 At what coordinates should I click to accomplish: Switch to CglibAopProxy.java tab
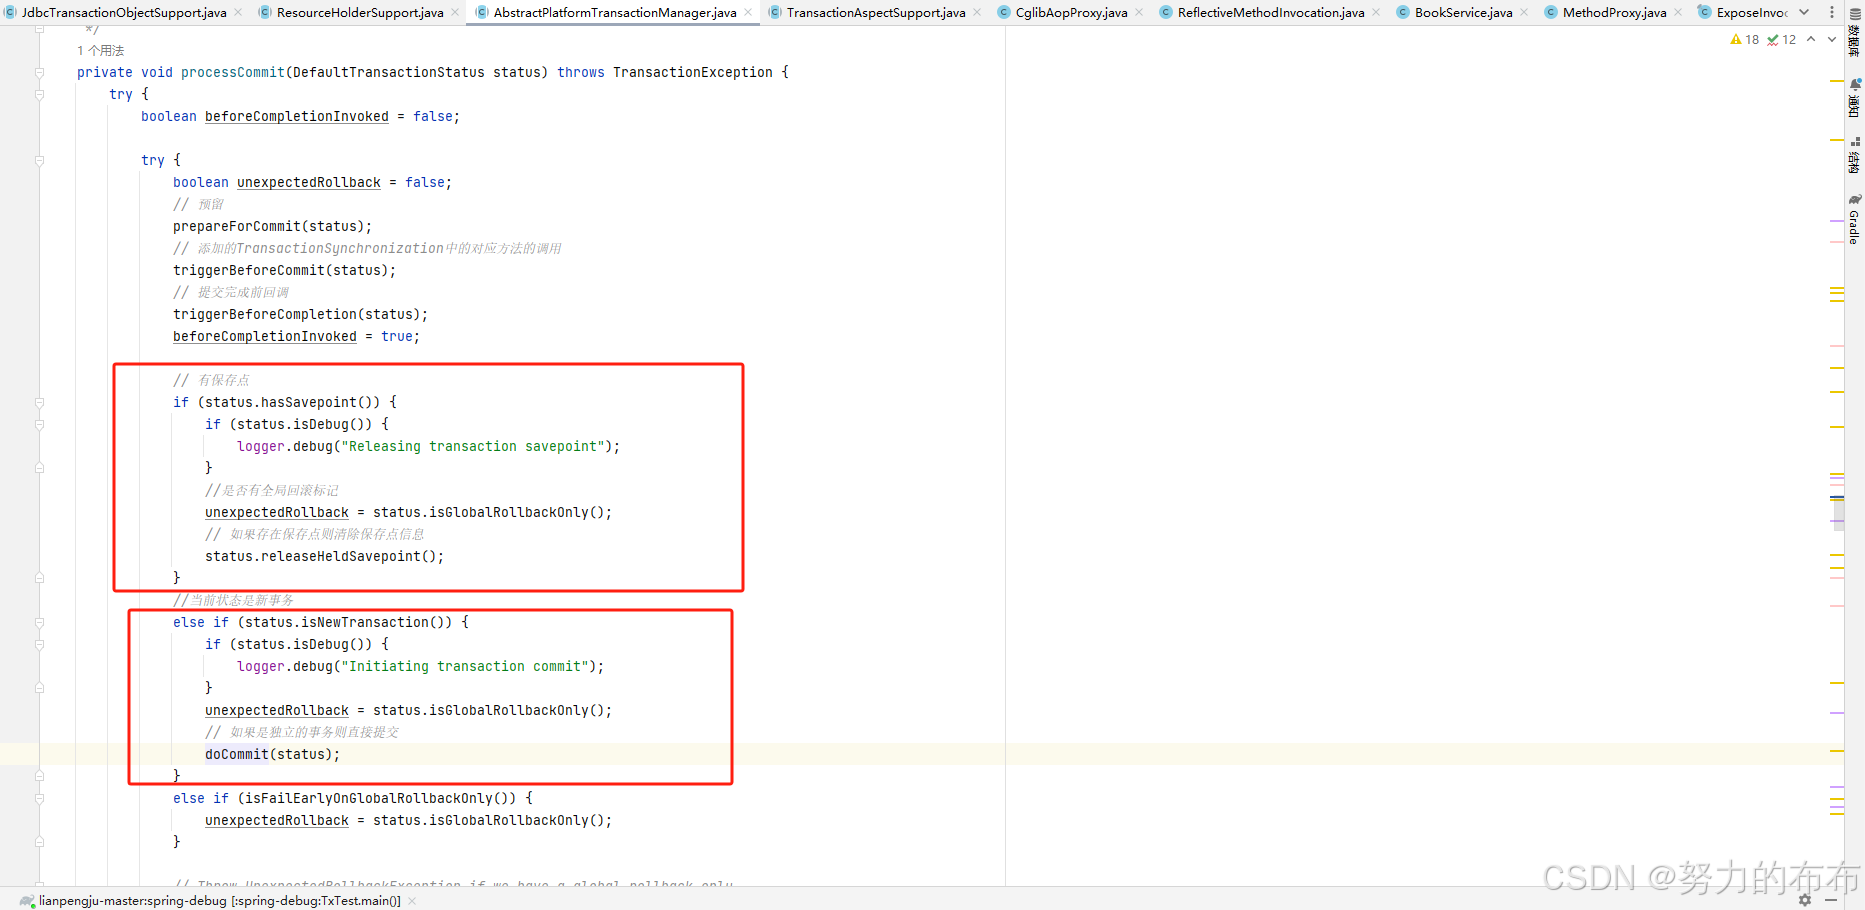[1071, 12]
